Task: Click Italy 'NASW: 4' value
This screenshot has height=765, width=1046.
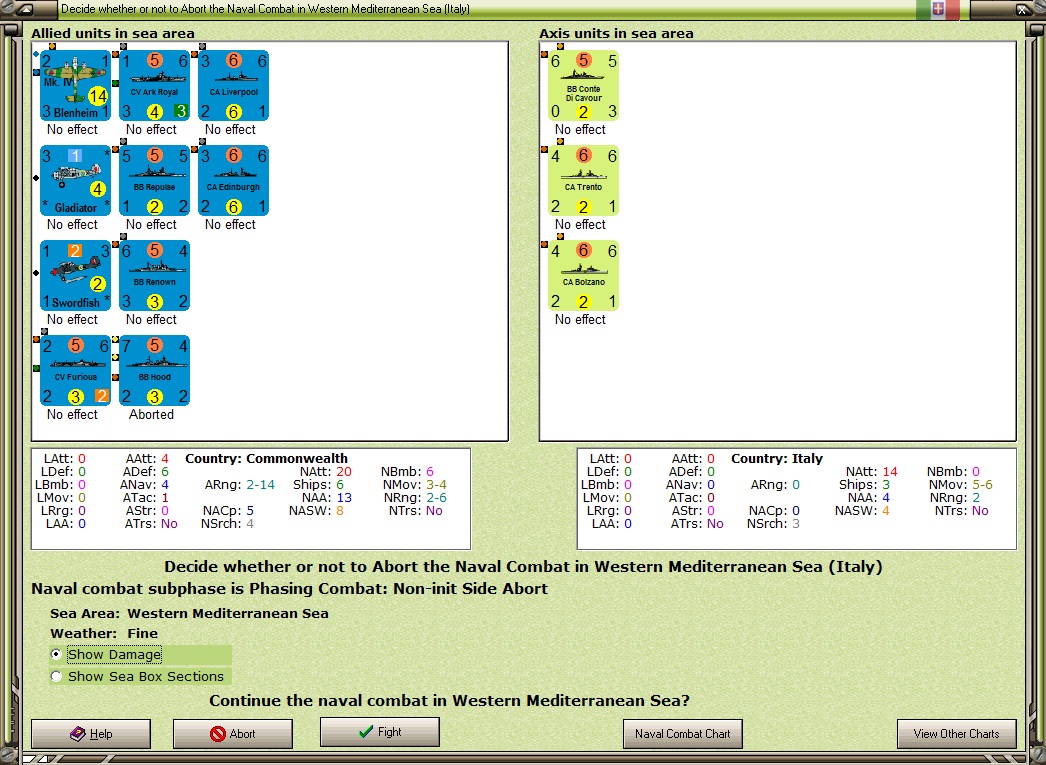Action: tap(862, 510)
